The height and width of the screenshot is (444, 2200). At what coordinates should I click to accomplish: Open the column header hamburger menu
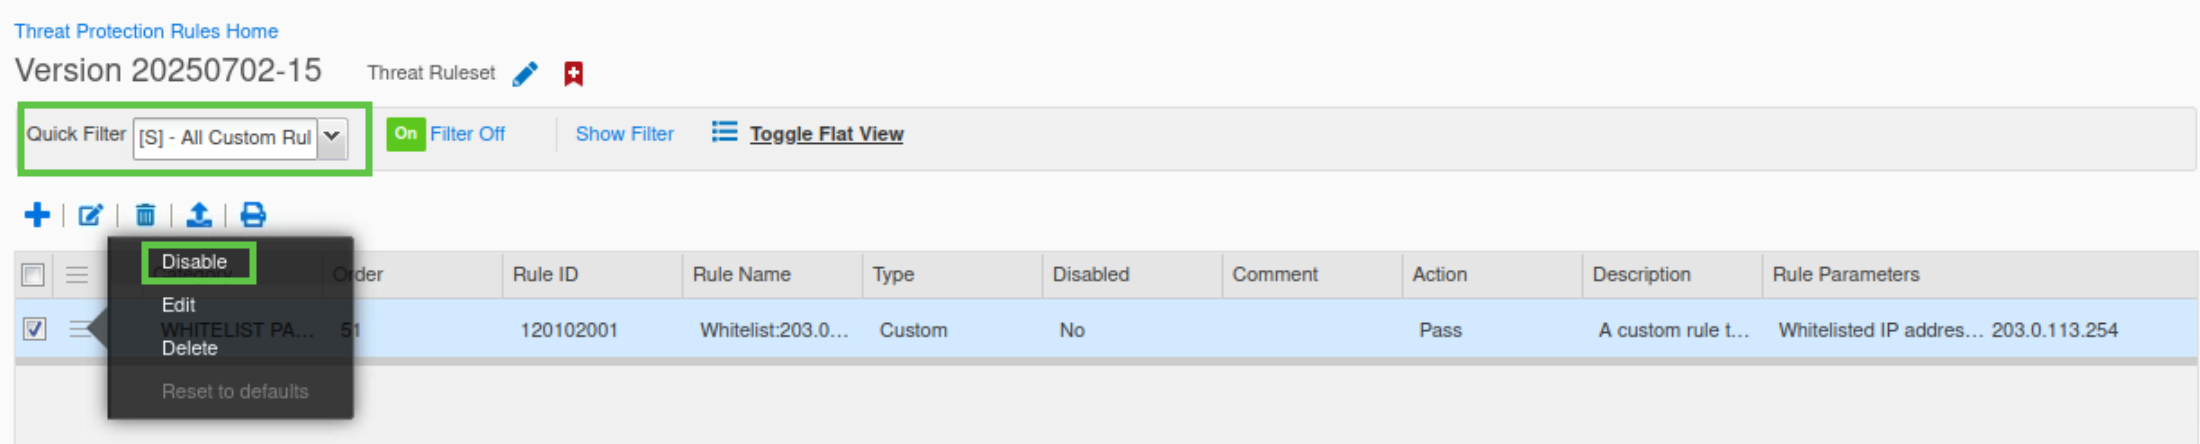coord(77,275)
